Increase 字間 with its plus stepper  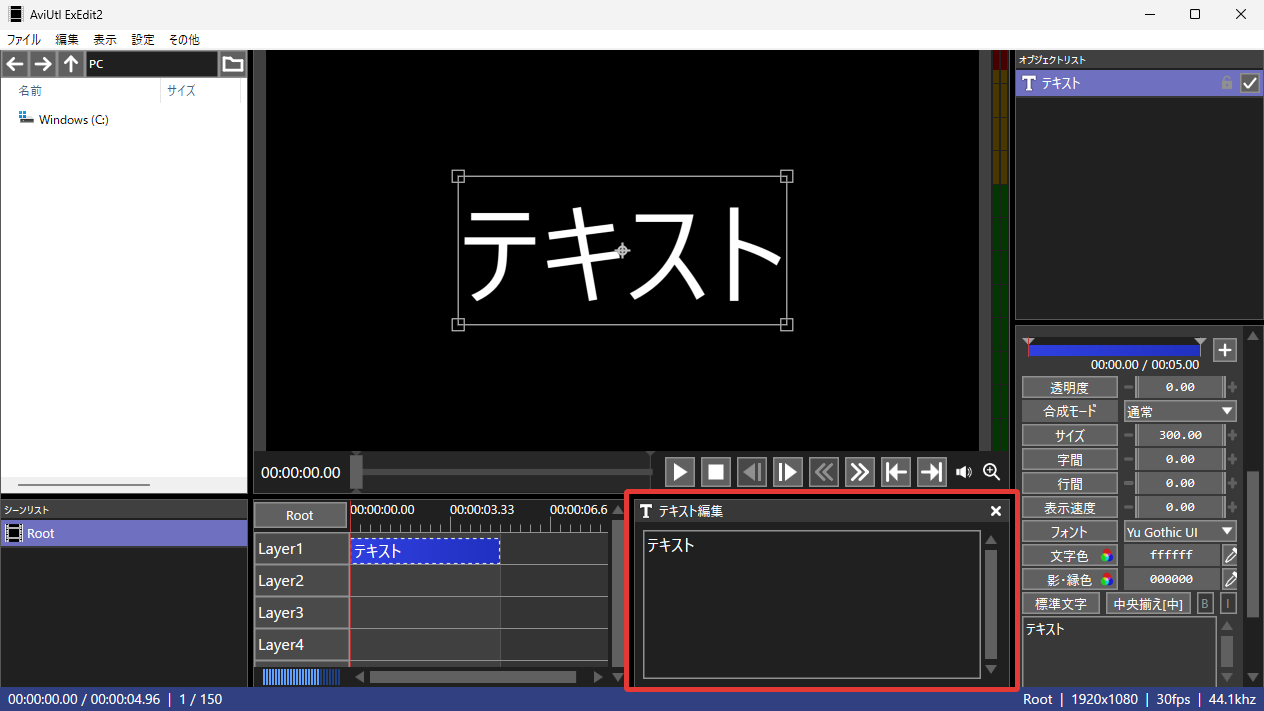(1232, 459)
